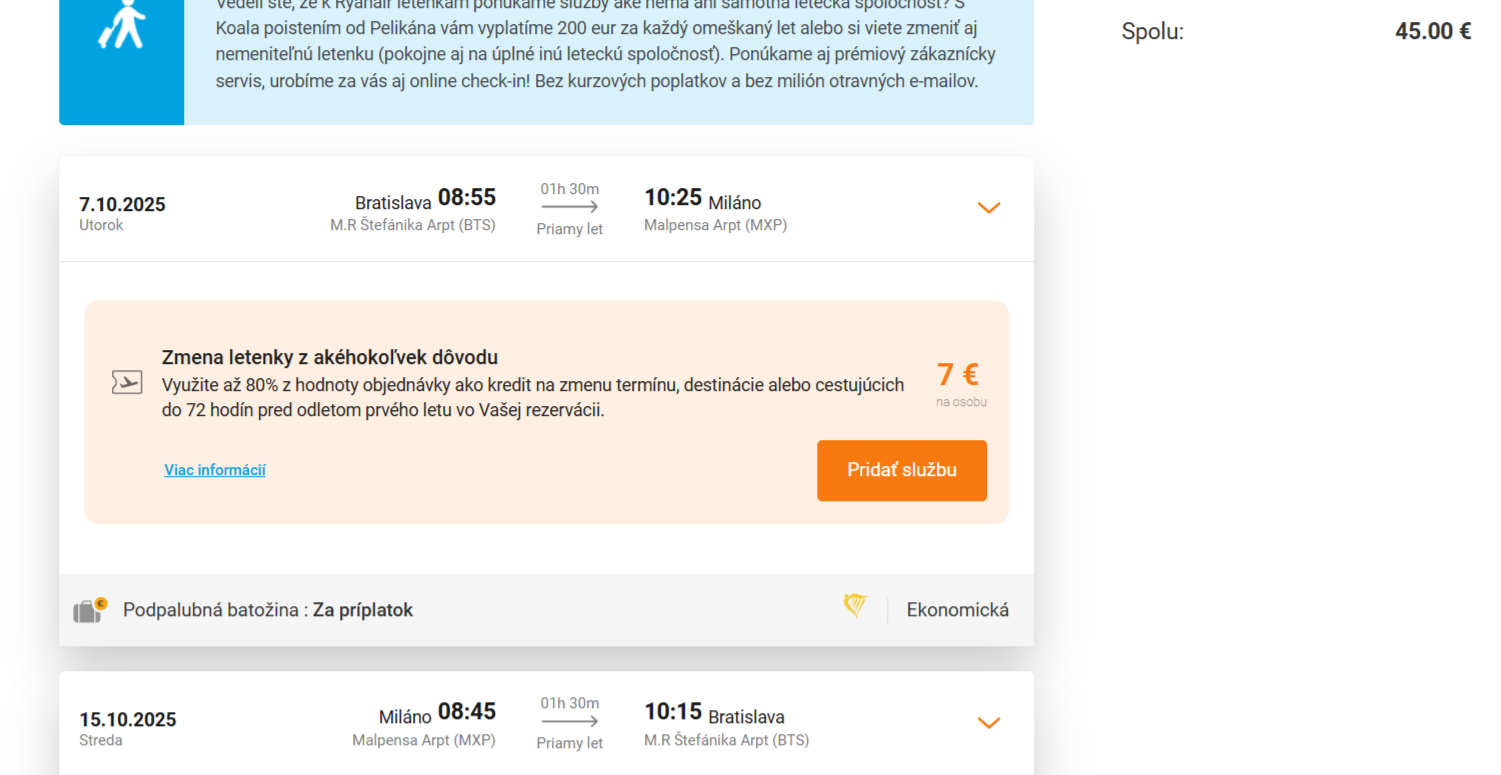Click the Spolu total price 45.00 €

(1433, 31)
